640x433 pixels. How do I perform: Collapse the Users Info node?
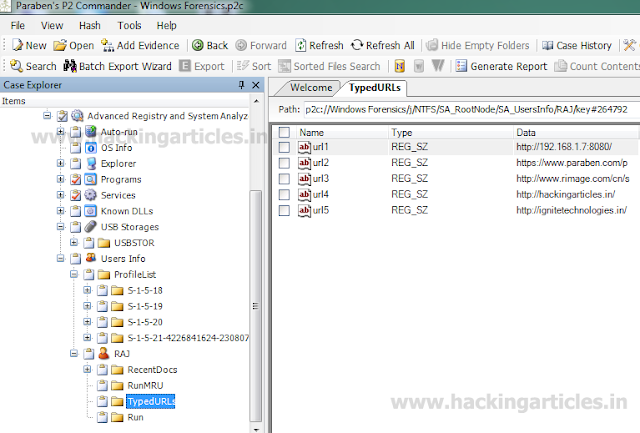click(x=60, y=258)
